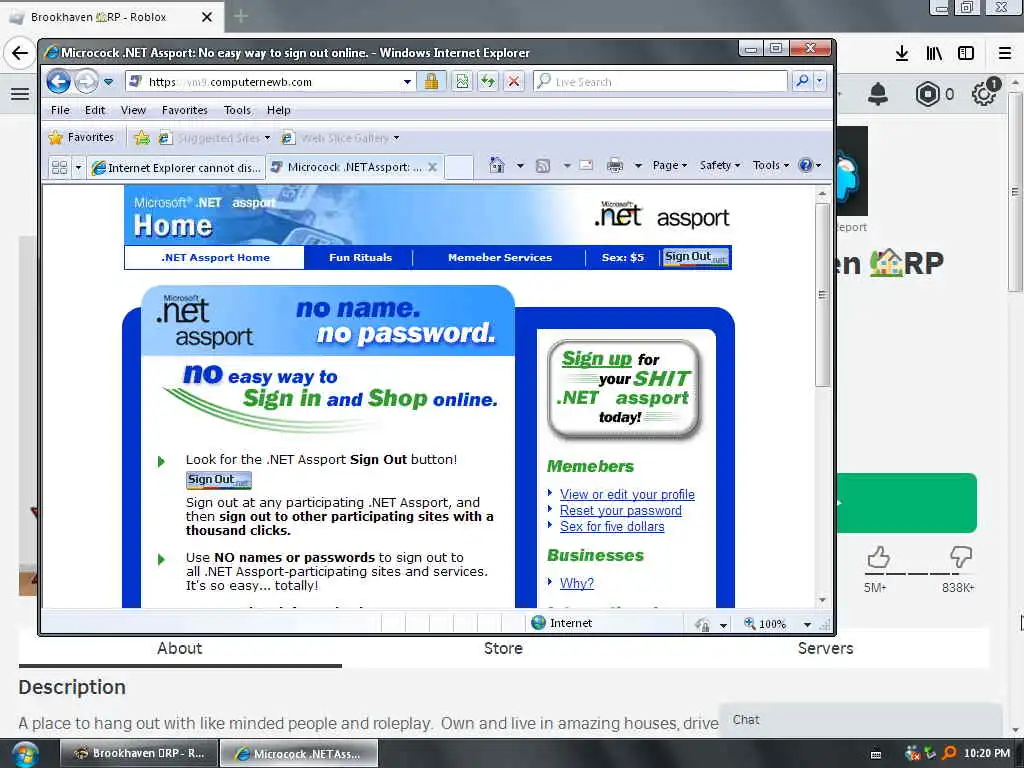Click the Print icon
This screenshot has width=1024, height=768.
(615, 165)
